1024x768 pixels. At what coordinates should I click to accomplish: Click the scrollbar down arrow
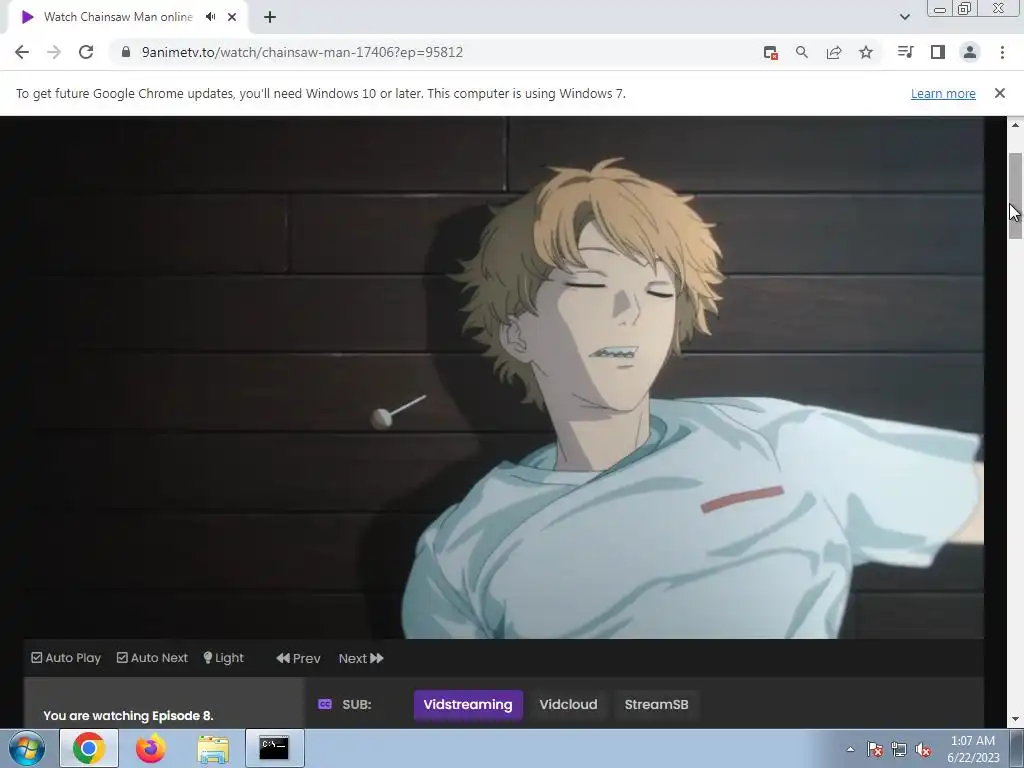(1015, 720)
